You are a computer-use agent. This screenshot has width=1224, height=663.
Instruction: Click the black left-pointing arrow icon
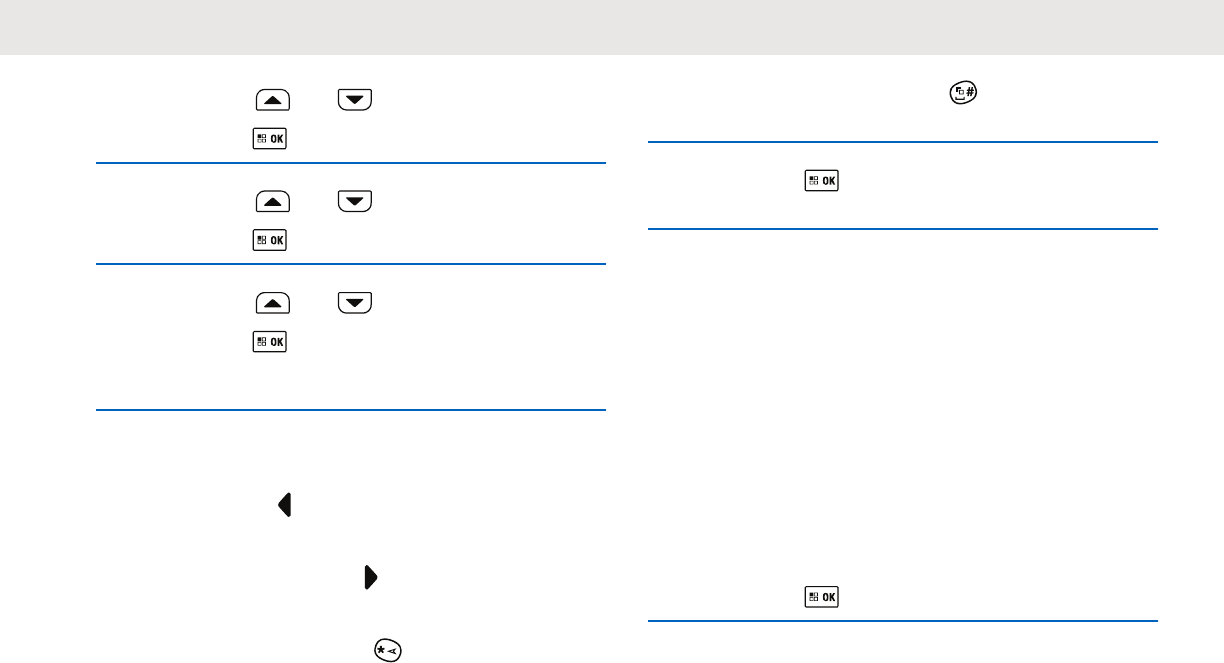(x=285, y=506)
